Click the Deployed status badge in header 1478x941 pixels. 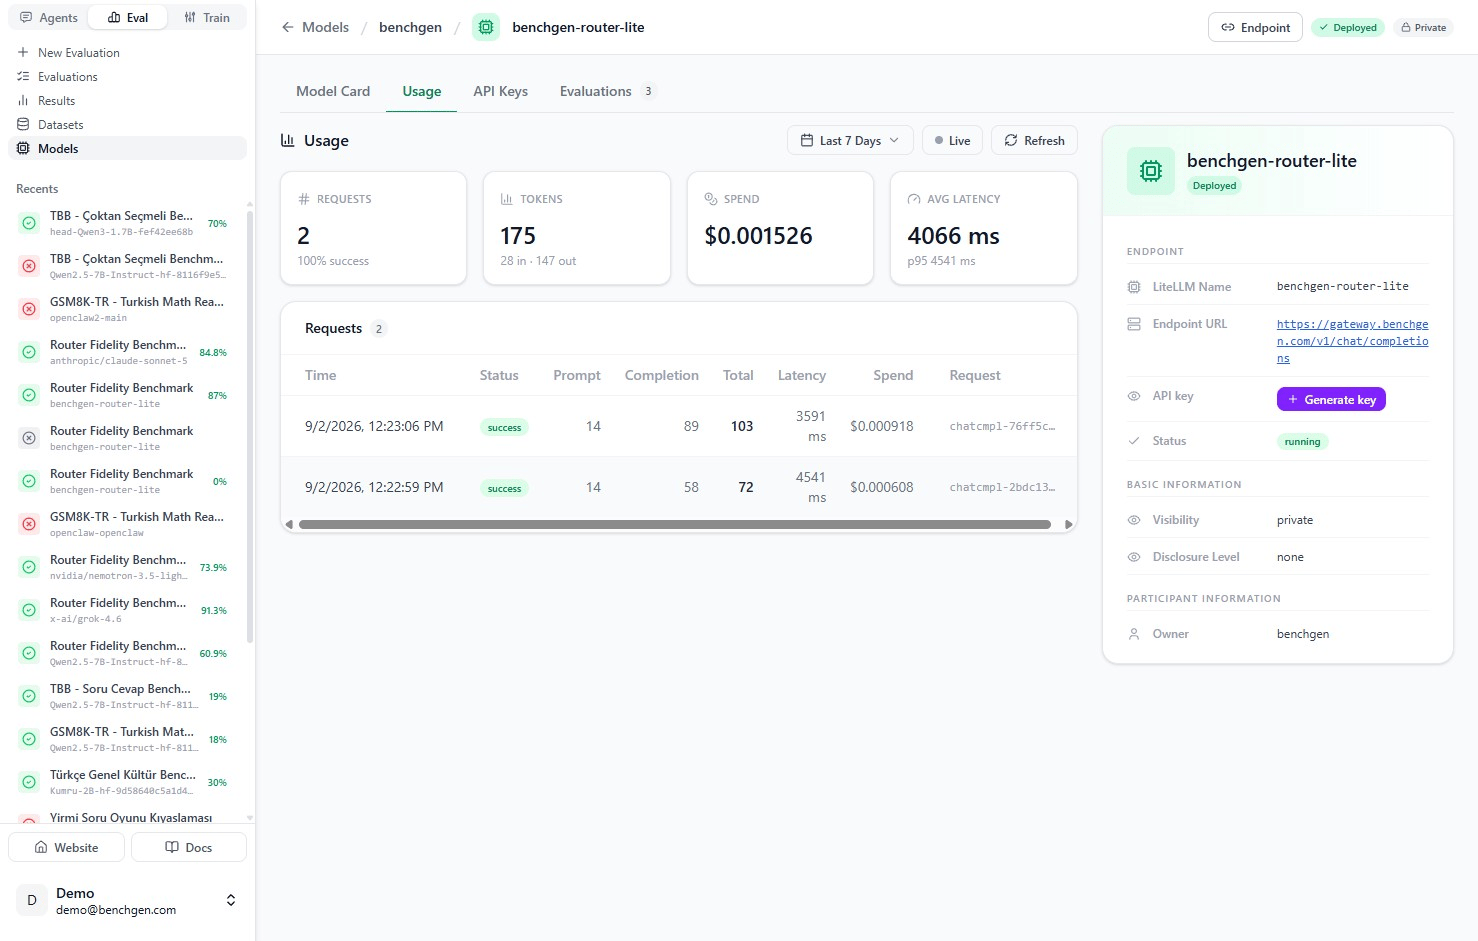tap(1348, 28)
